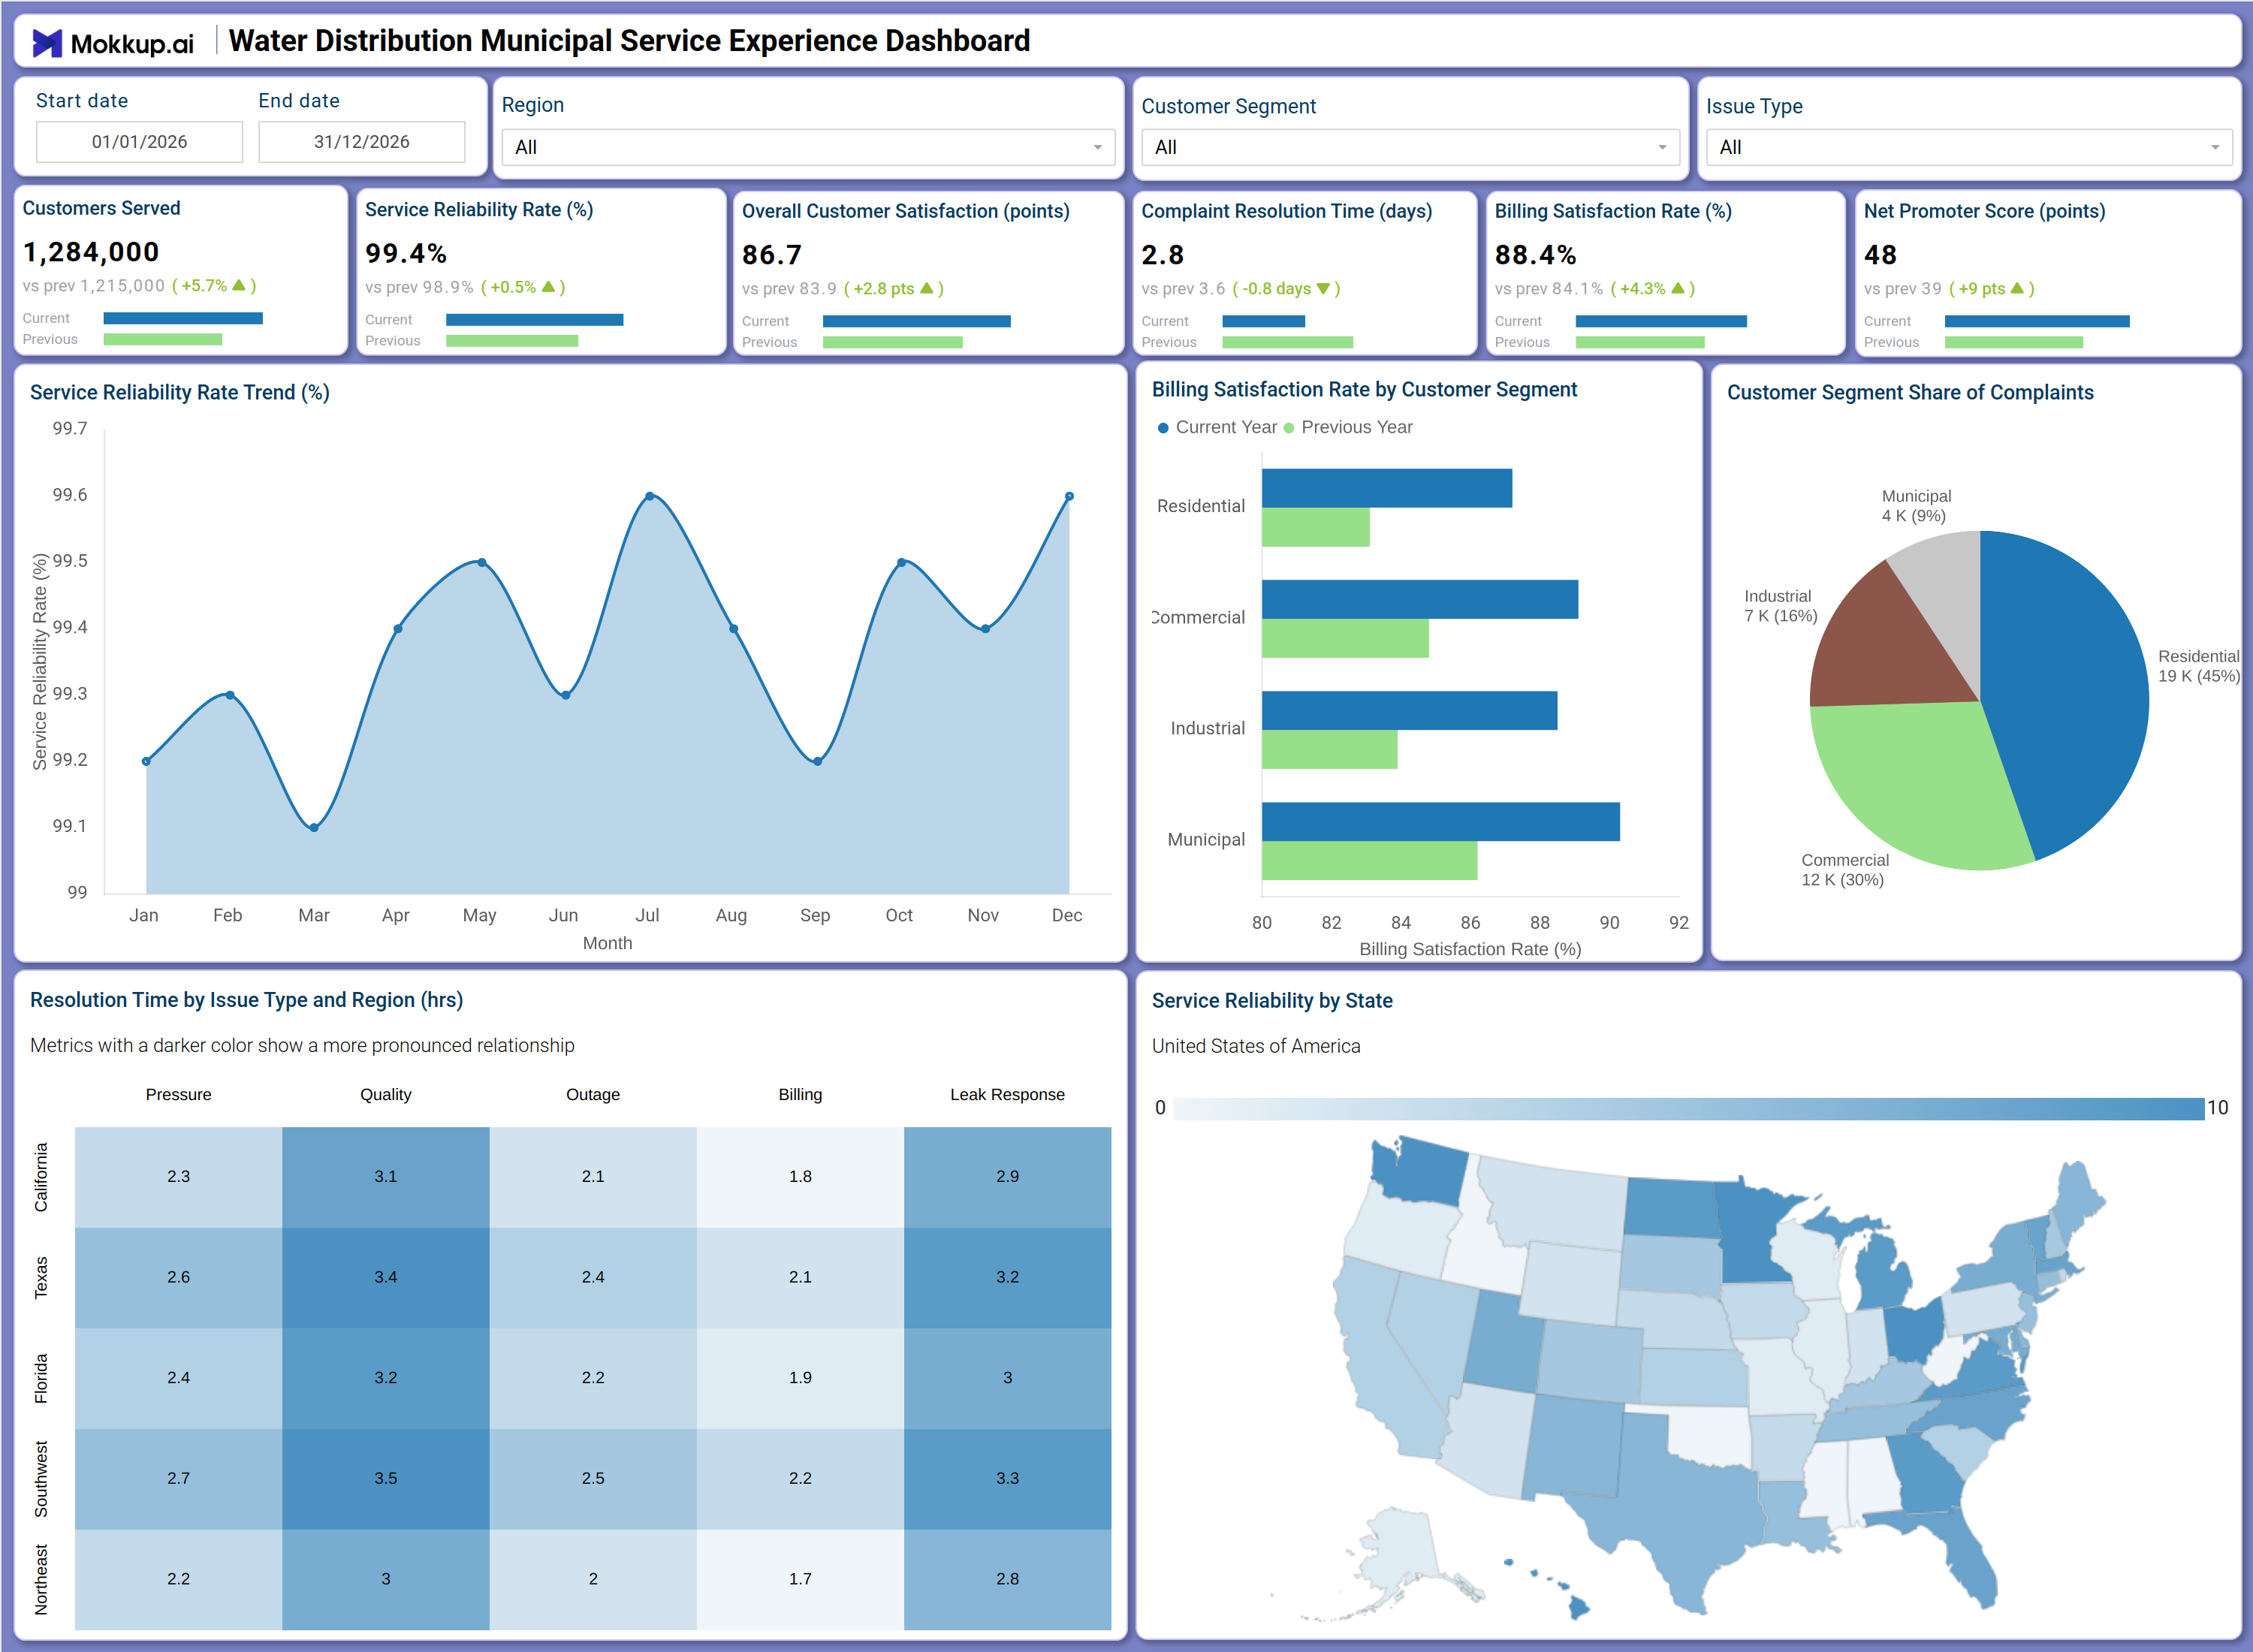Click the Industrial current year bar
Viewport: 2253px width, 1652px height.
tap(1410, 710)
